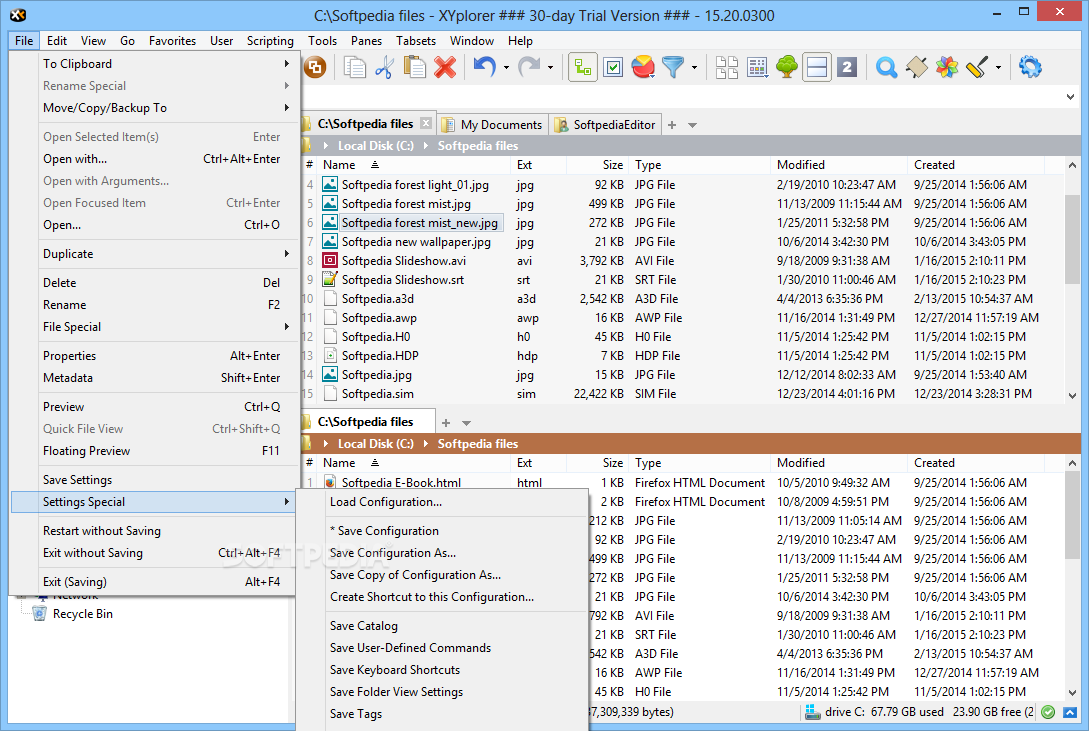Open the brush tool dropdown arrow
Screen dimensions: 1089x731
tap(998, 67)
